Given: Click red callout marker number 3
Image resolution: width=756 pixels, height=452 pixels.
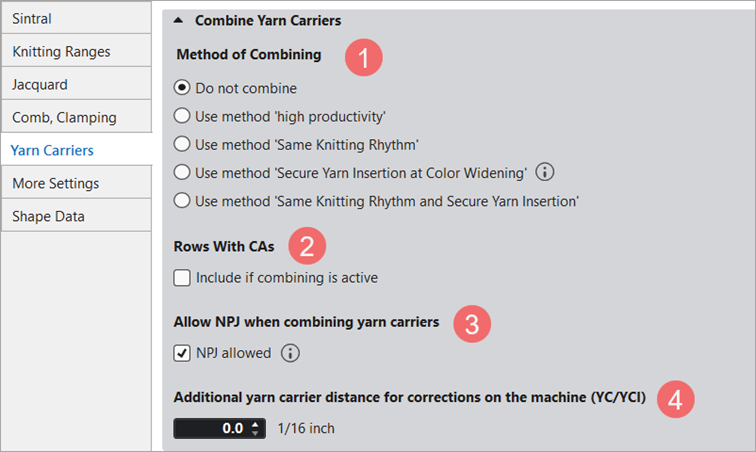Looking at the screenshot, I should (x=471, y=323).
